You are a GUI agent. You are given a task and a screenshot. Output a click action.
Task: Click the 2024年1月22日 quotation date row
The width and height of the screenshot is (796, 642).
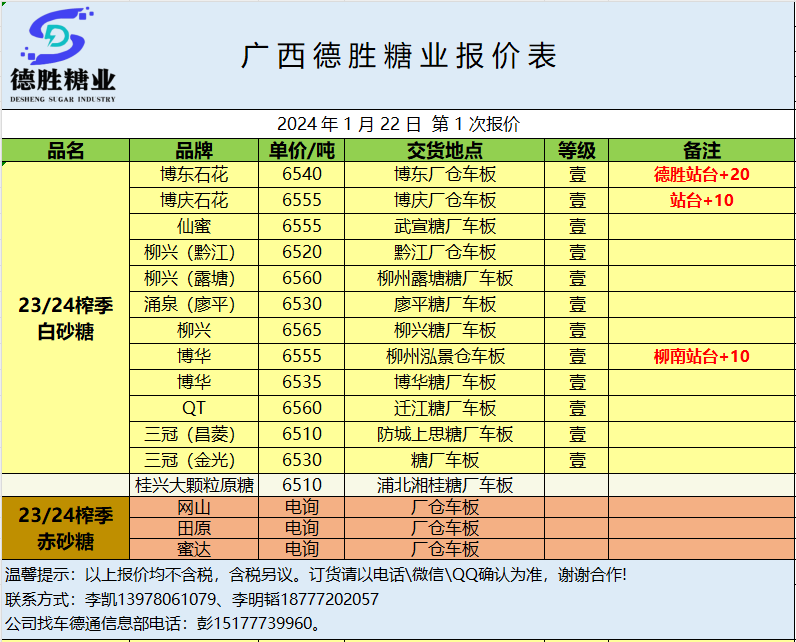click(398, 124)
